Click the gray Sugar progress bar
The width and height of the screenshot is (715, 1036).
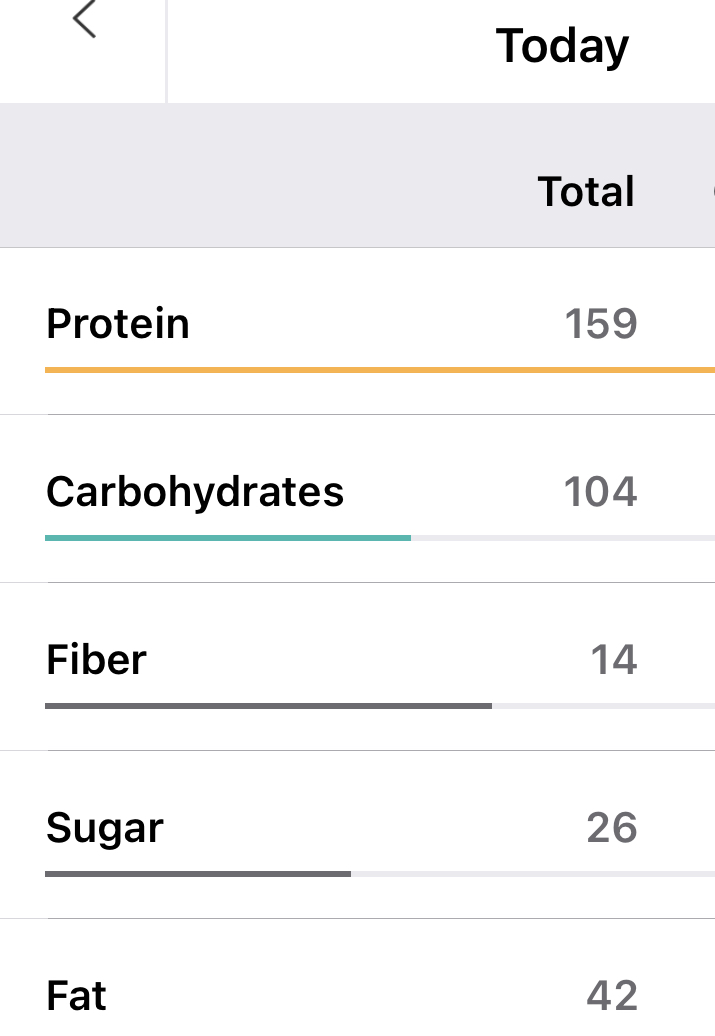pyautogui.click(x=198, y=874)
